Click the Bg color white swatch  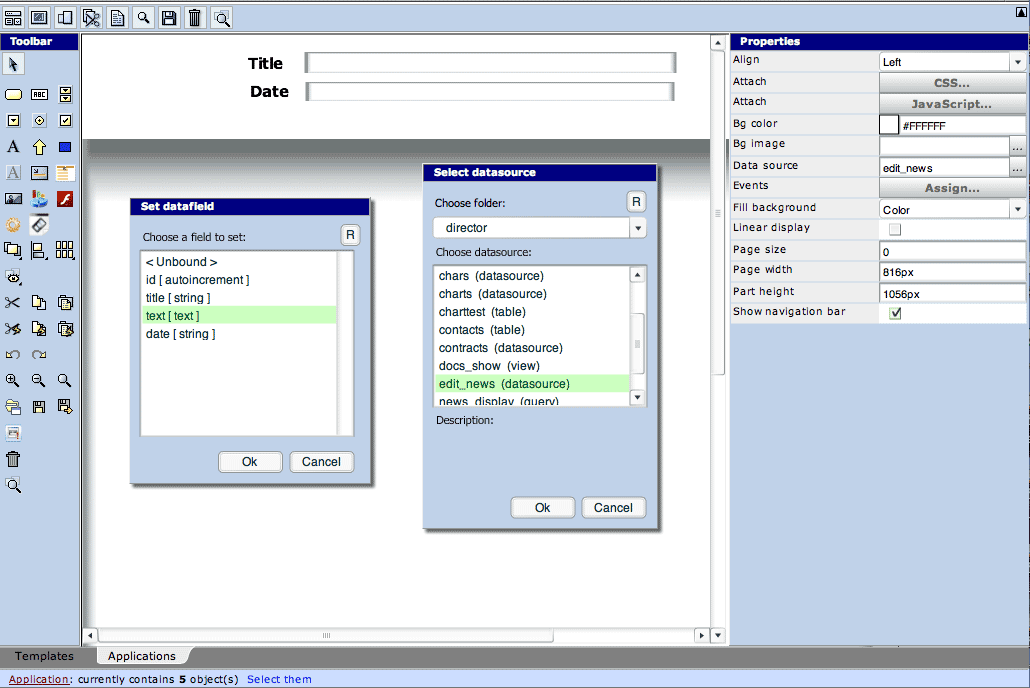pos(888,125)
